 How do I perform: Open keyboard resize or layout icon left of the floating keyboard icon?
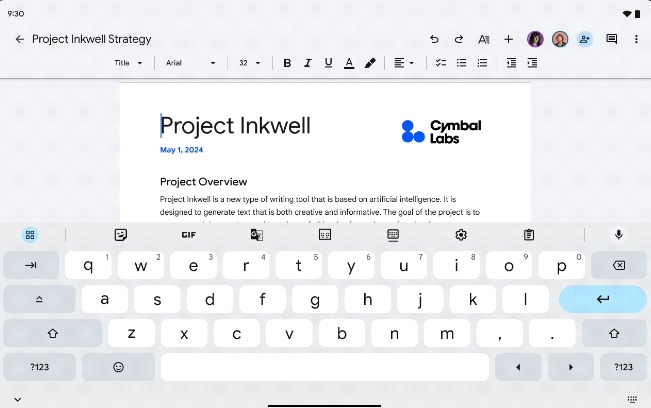tap(325, 235)
